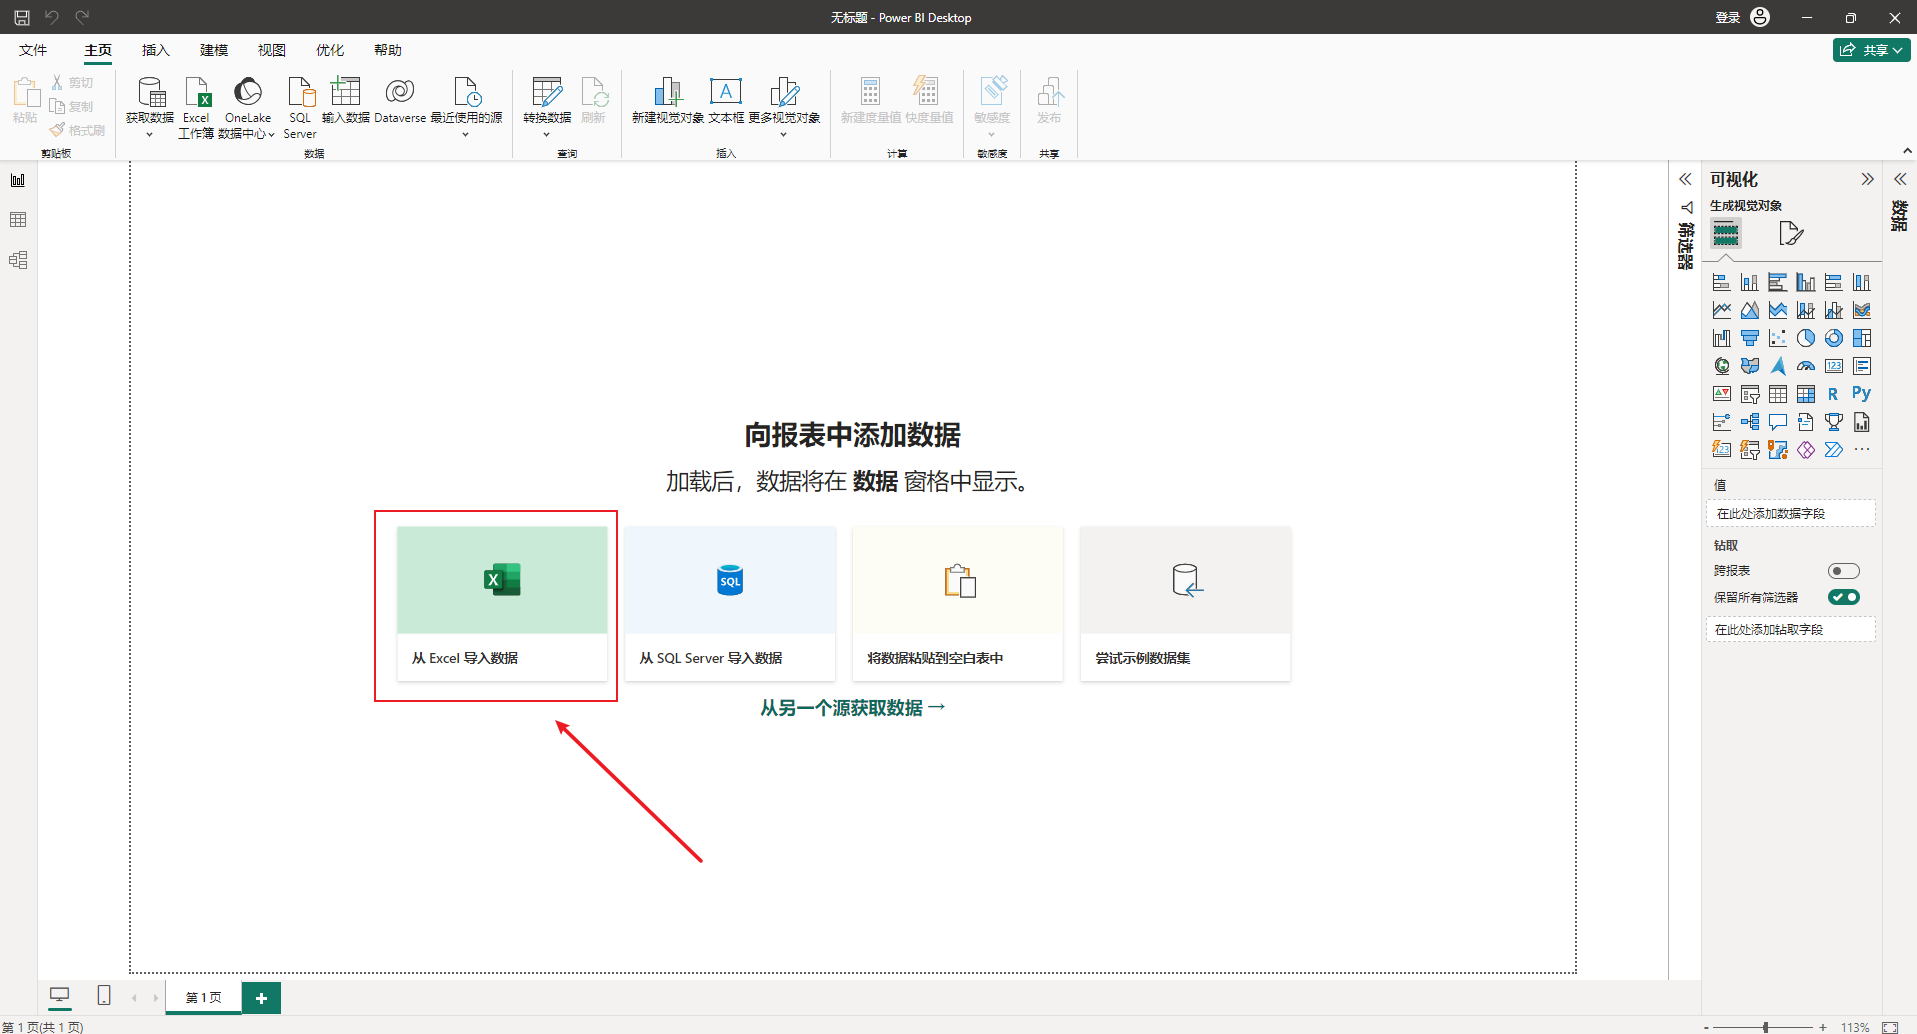The height and width of the screenshot is (1034, 1917).
Task: Expand the 最近使用的源 dropdown
Action: (x=466, y=107)
